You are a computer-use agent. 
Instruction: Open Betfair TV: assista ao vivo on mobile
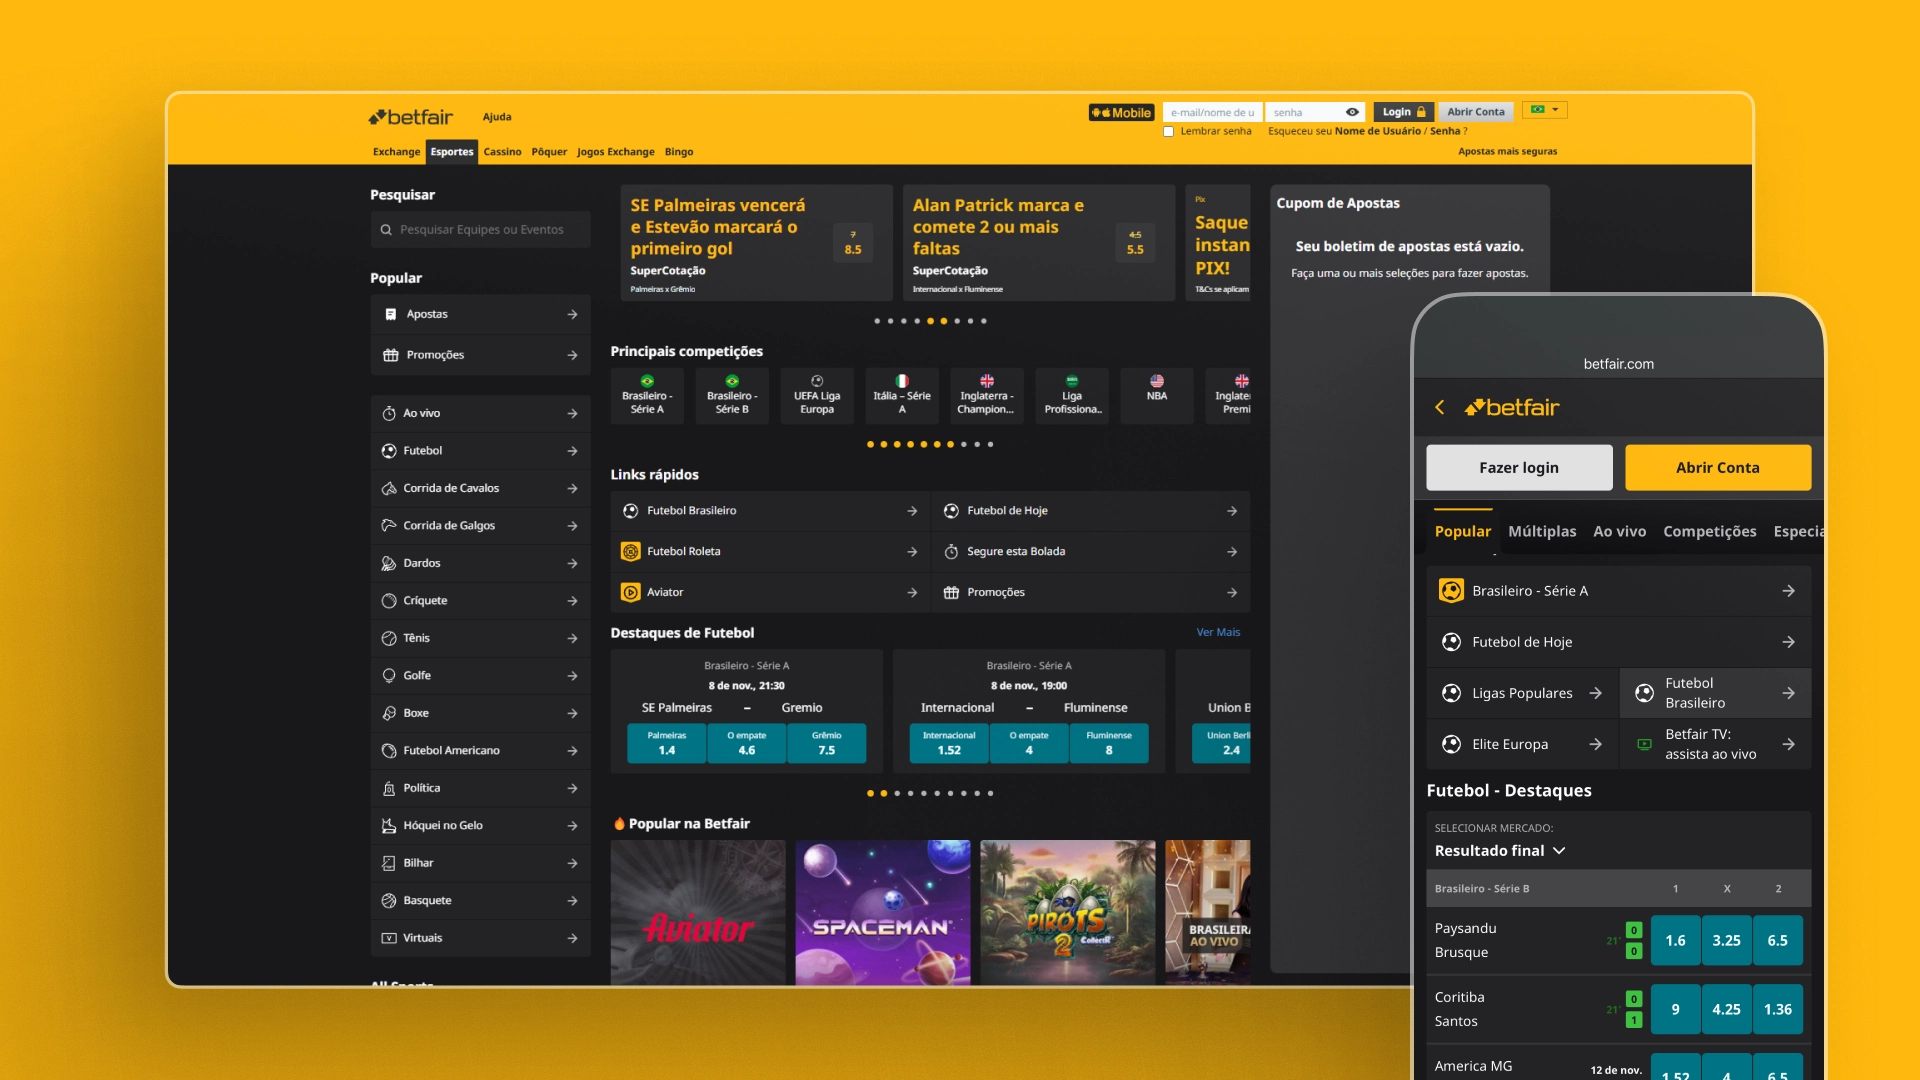click(1714, 744)
